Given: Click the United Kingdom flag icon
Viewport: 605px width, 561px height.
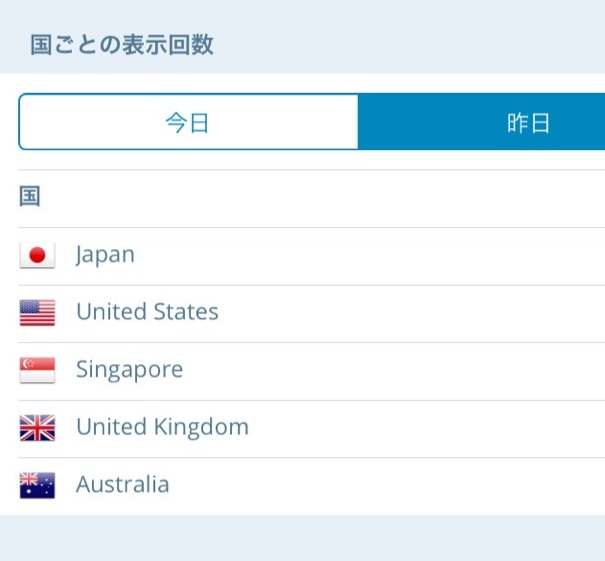Looking at the screenshot, I should click(x=37, y=428).
